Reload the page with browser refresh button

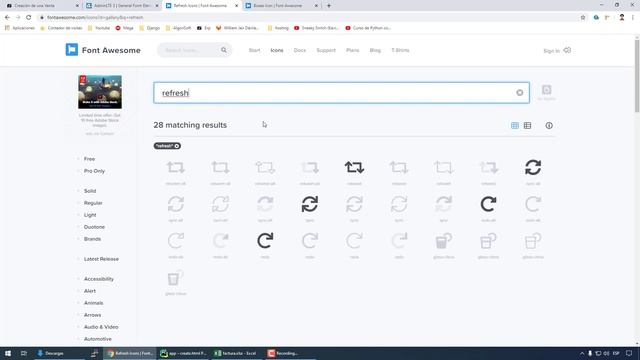29,17
